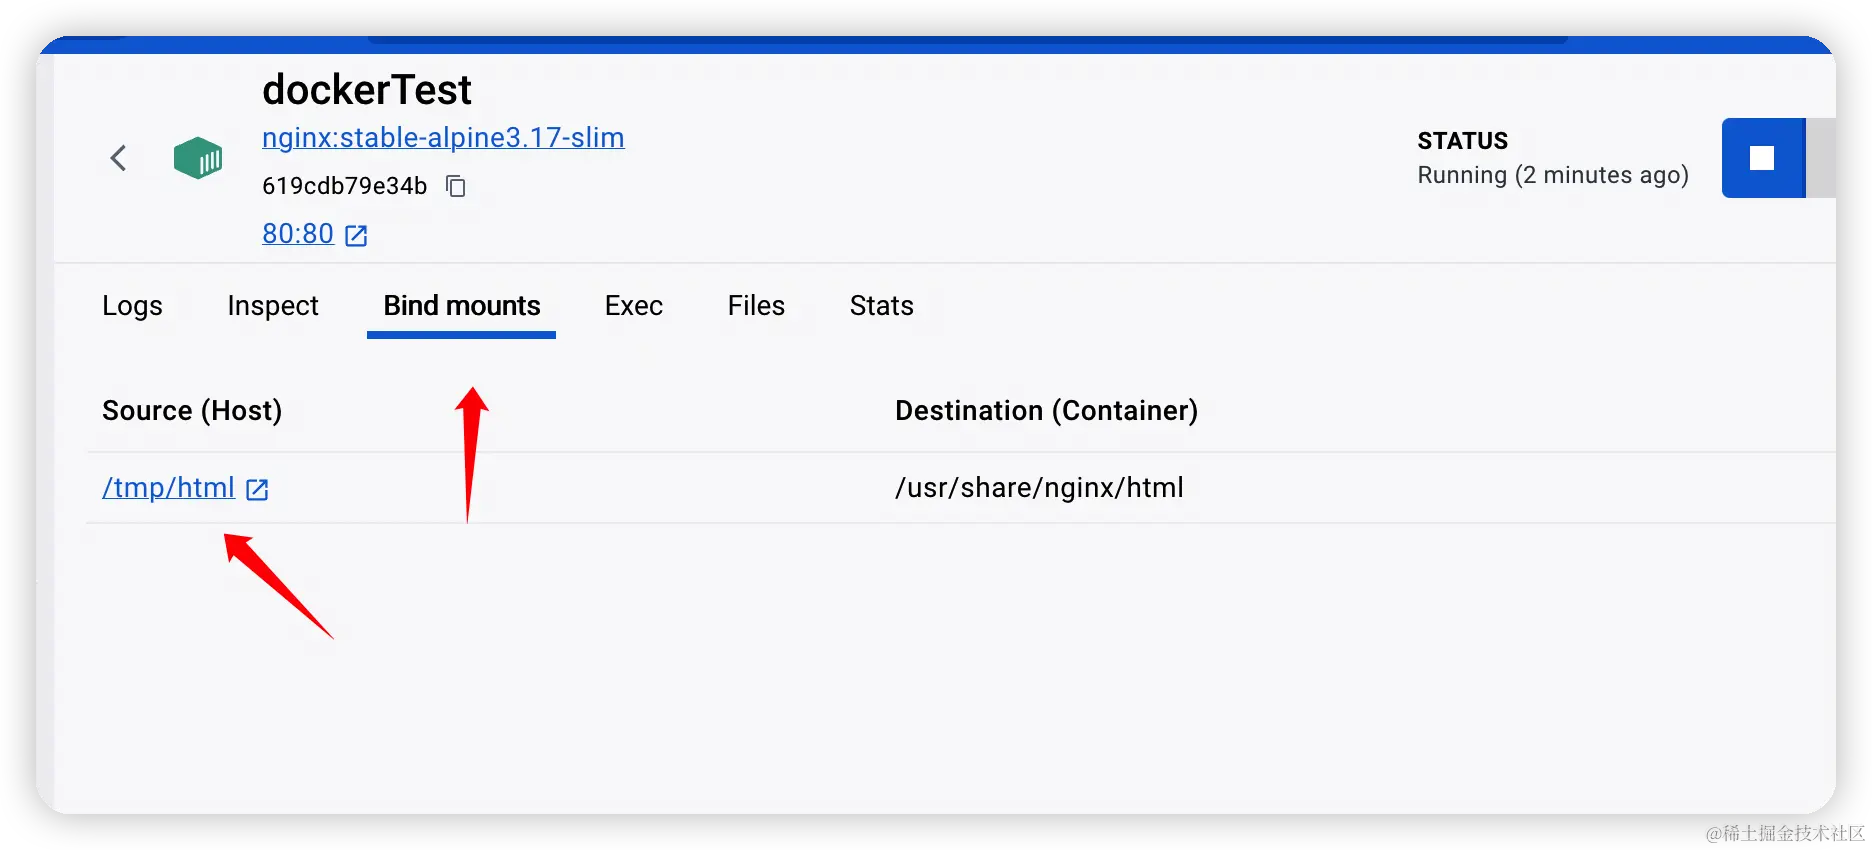
Task: Switch to the Stats tab
Action: (x=882, y=306)
